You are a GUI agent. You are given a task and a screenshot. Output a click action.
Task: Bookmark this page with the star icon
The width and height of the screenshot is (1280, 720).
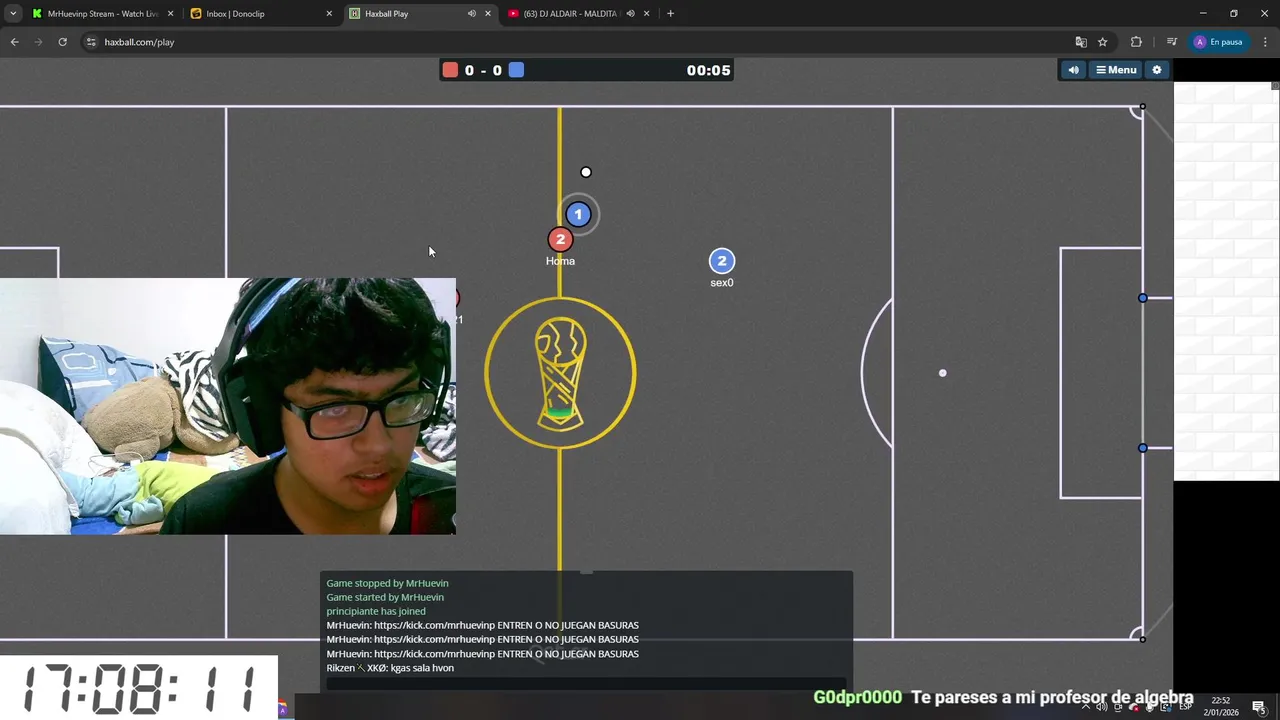tap(1103, 42)
